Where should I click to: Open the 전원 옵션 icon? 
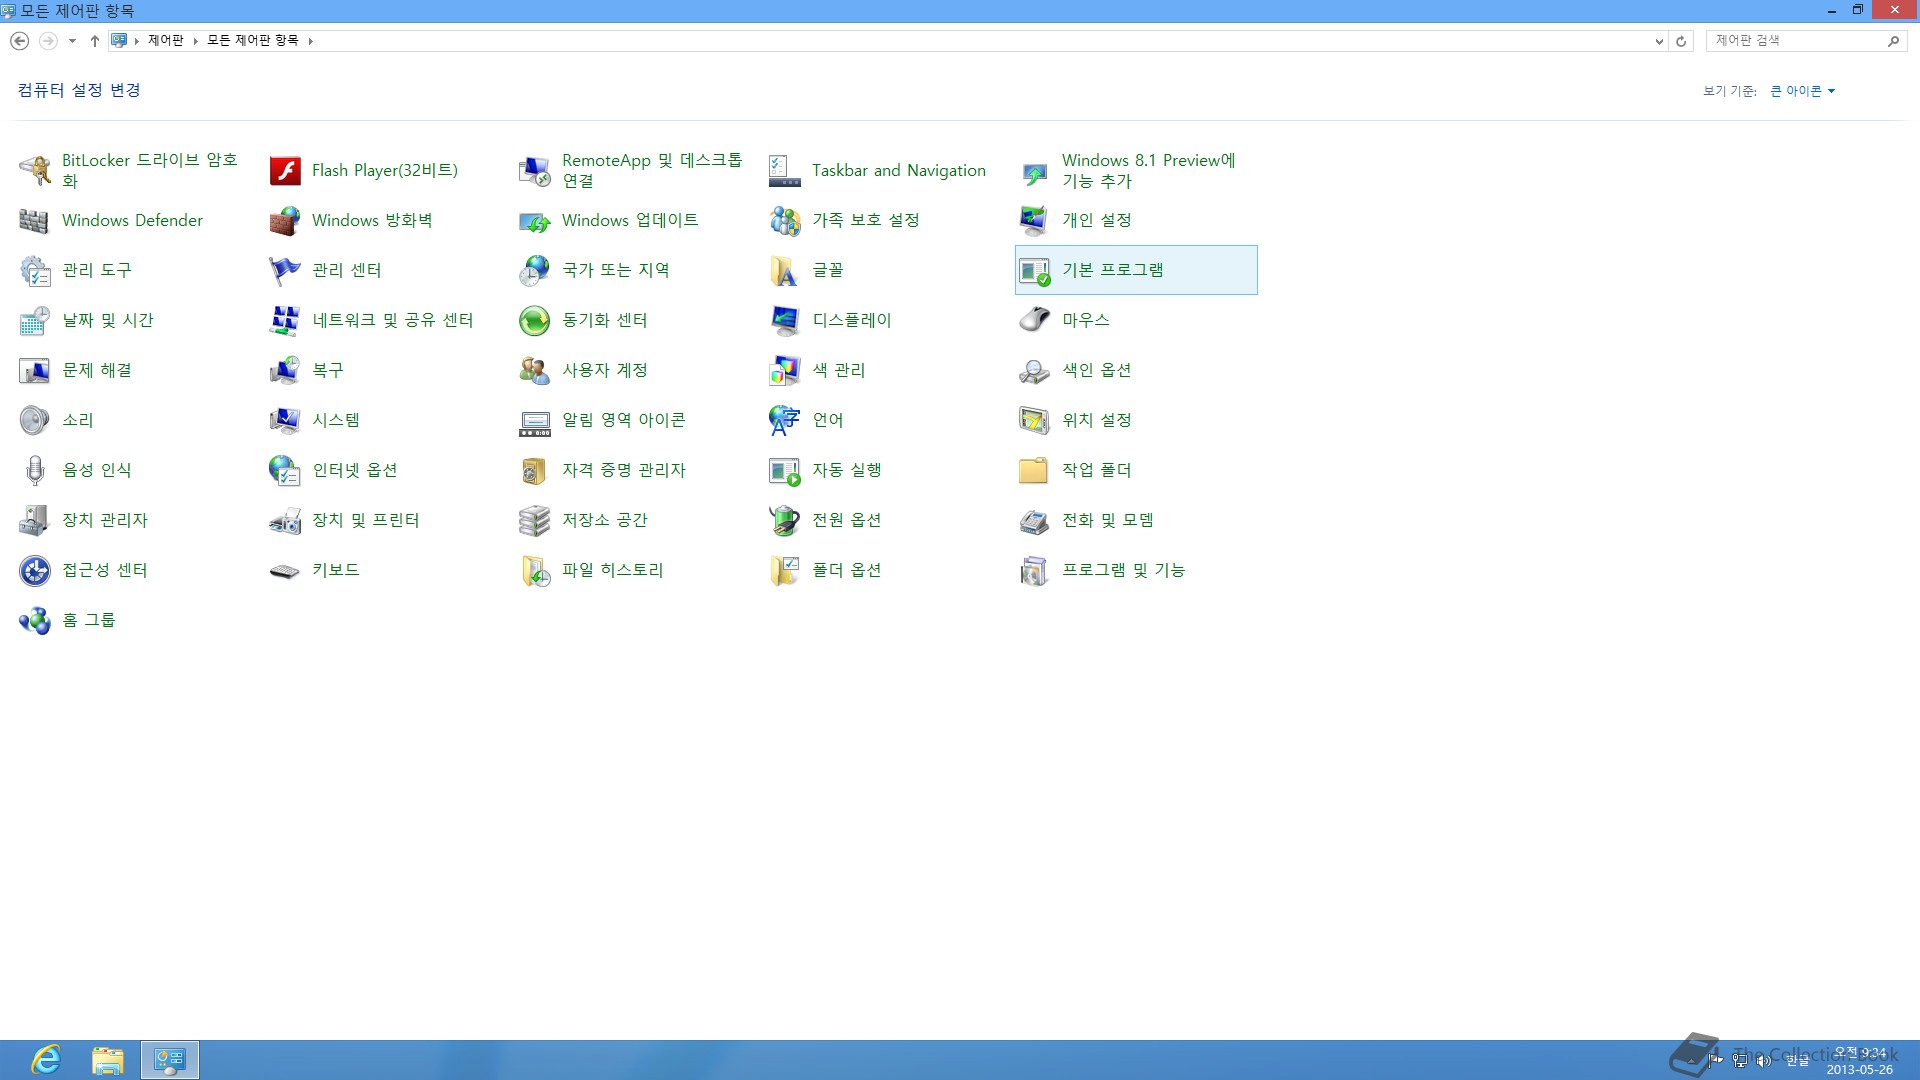[785, 520]
